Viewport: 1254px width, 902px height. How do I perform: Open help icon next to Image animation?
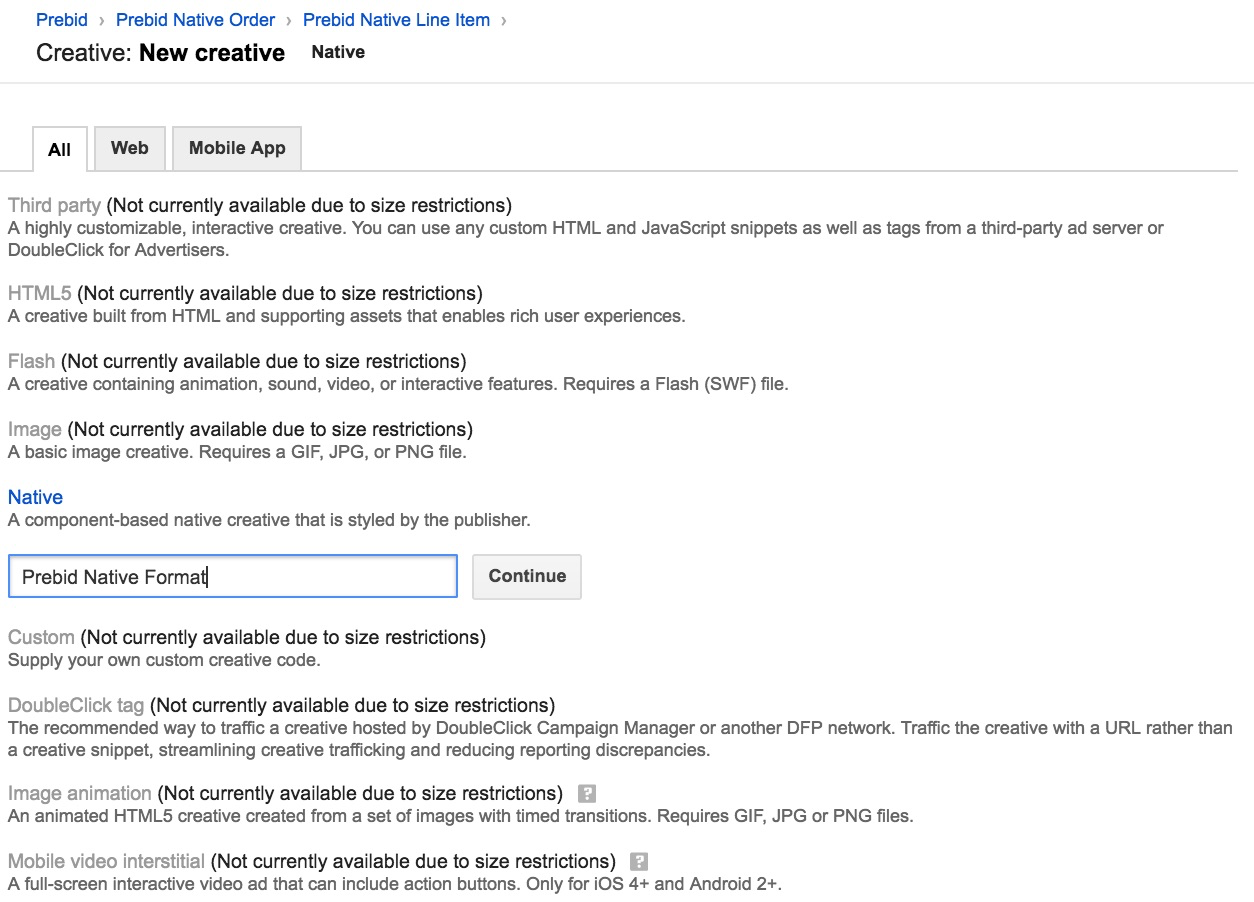tap(587, 793)
